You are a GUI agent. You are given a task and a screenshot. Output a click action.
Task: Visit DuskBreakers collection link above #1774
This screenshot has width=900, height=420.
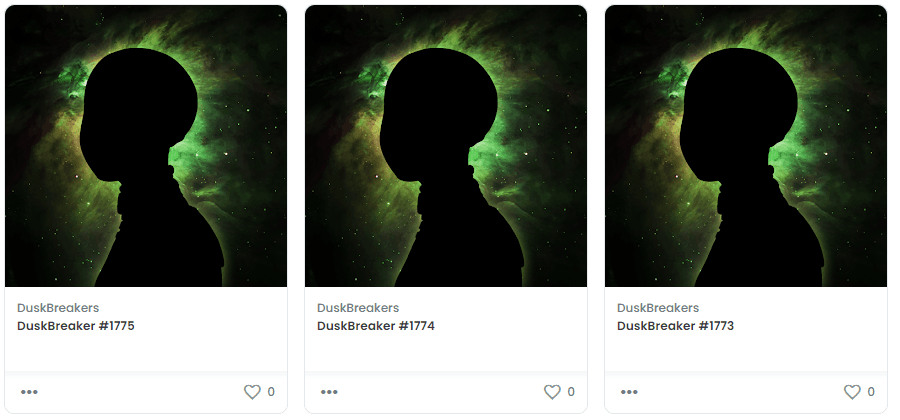click(x=358, y=308)
